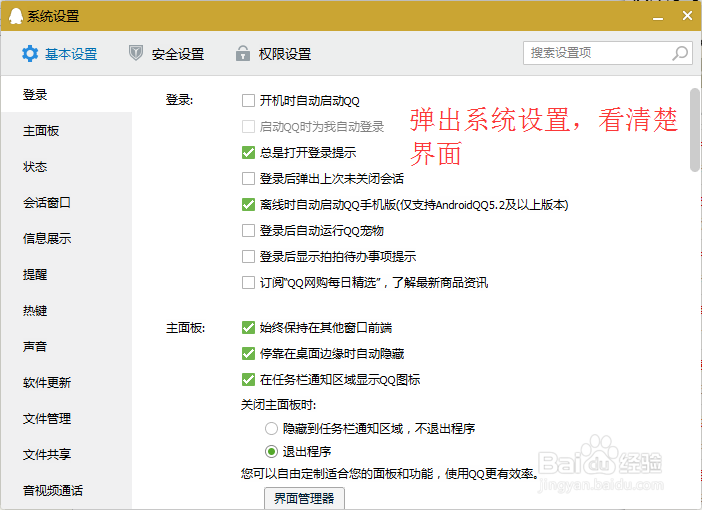Select 主面板 in the left sidebar
This screenshot has height=510, width=702.
66,131
